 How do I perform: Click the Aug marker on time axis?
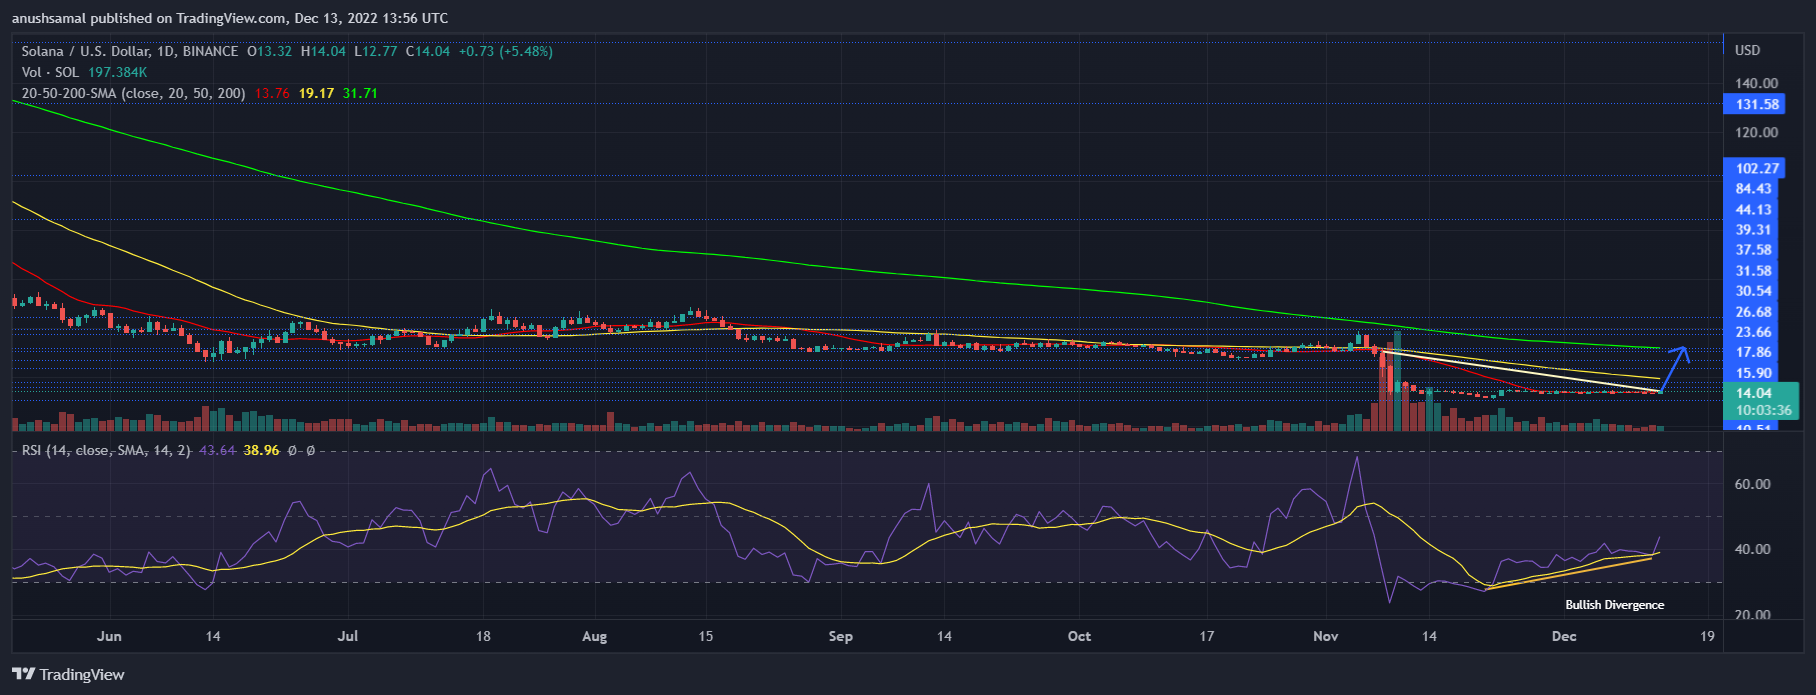coord(594,636)
